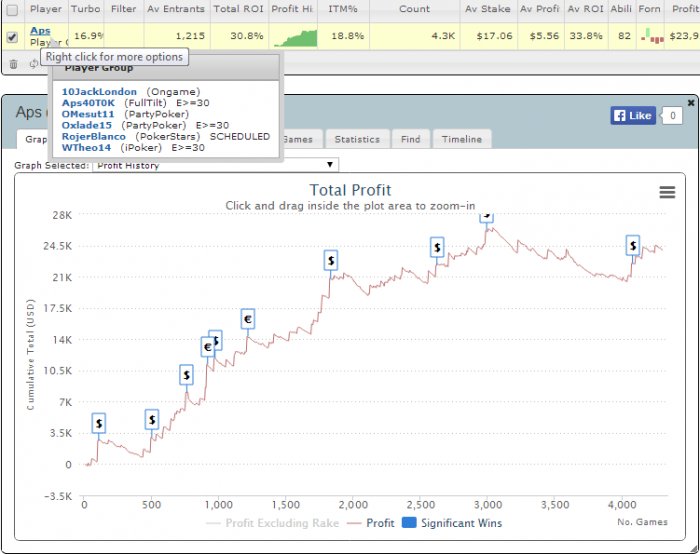This screenshot has height=554, width=700.
Task: Close the Aps player panel
Action: (691, 102)
